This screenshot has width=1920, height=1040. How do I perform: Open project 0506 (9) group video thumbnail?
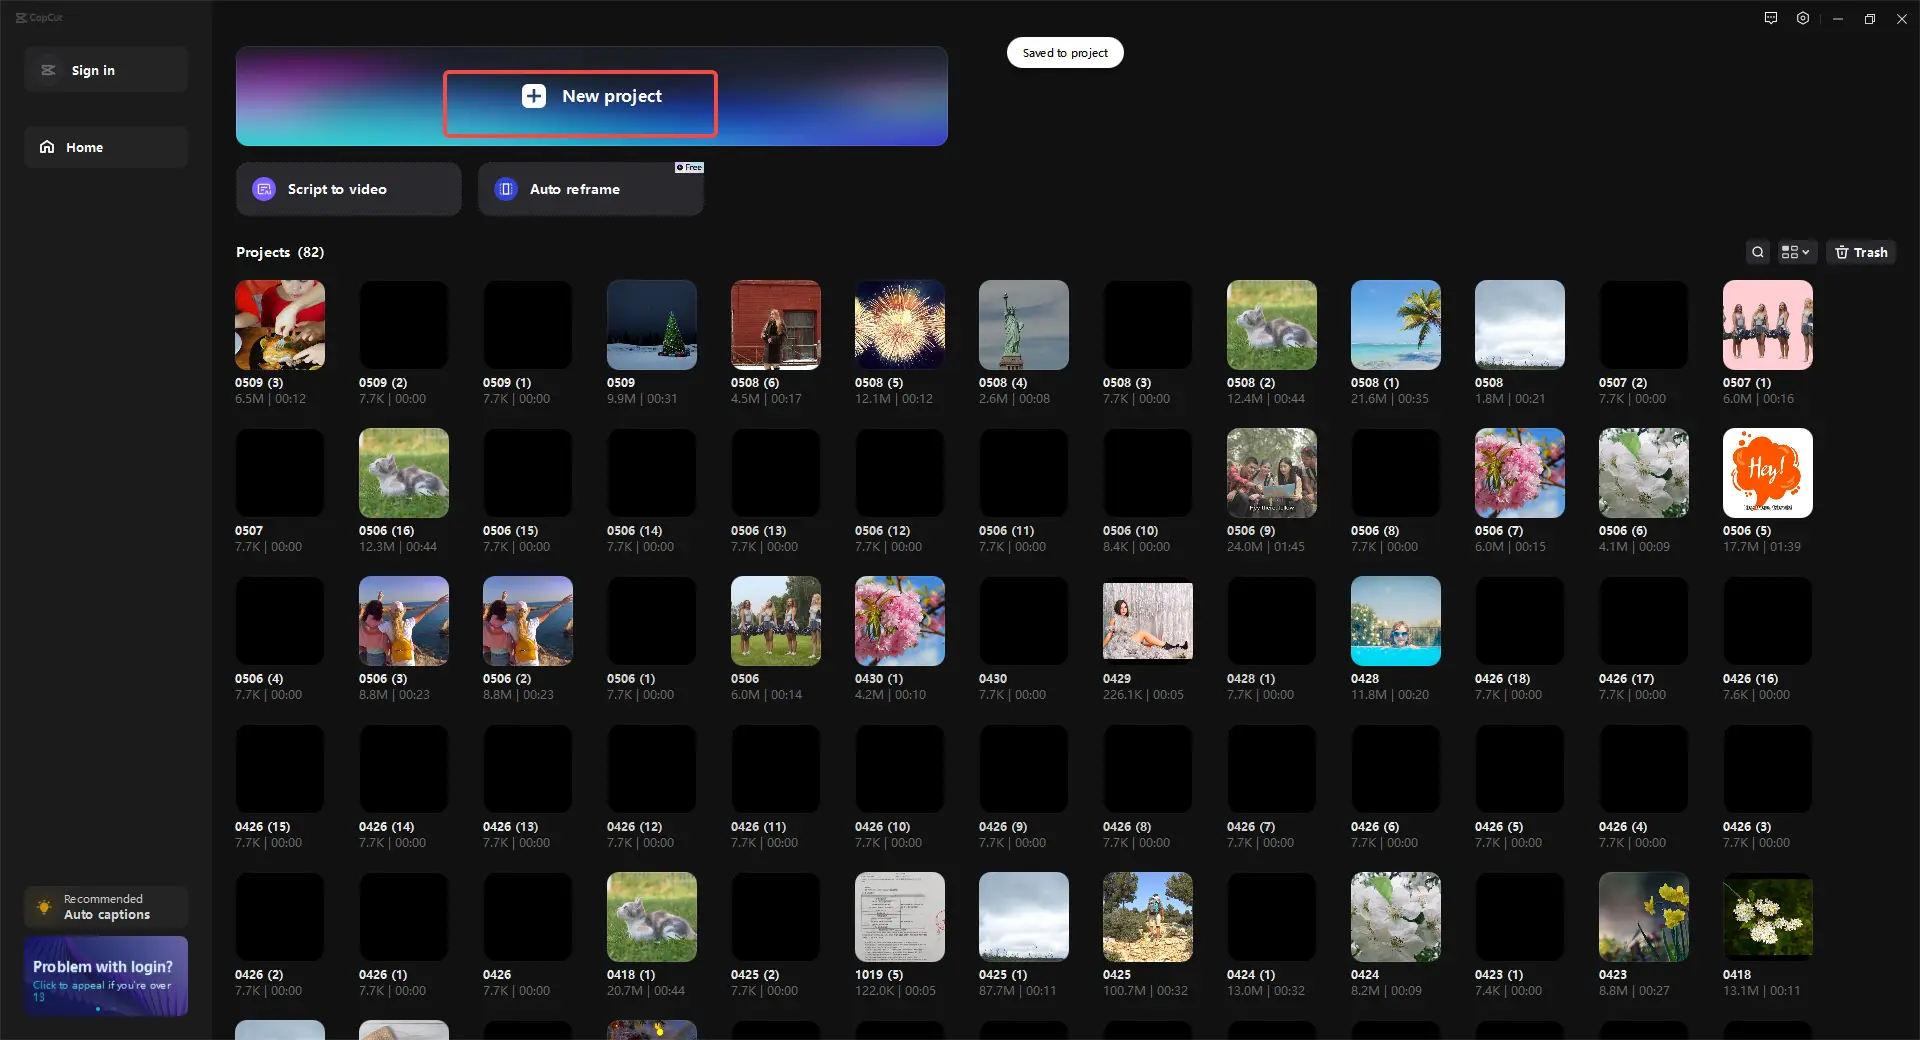click(x=1271, y=473)
